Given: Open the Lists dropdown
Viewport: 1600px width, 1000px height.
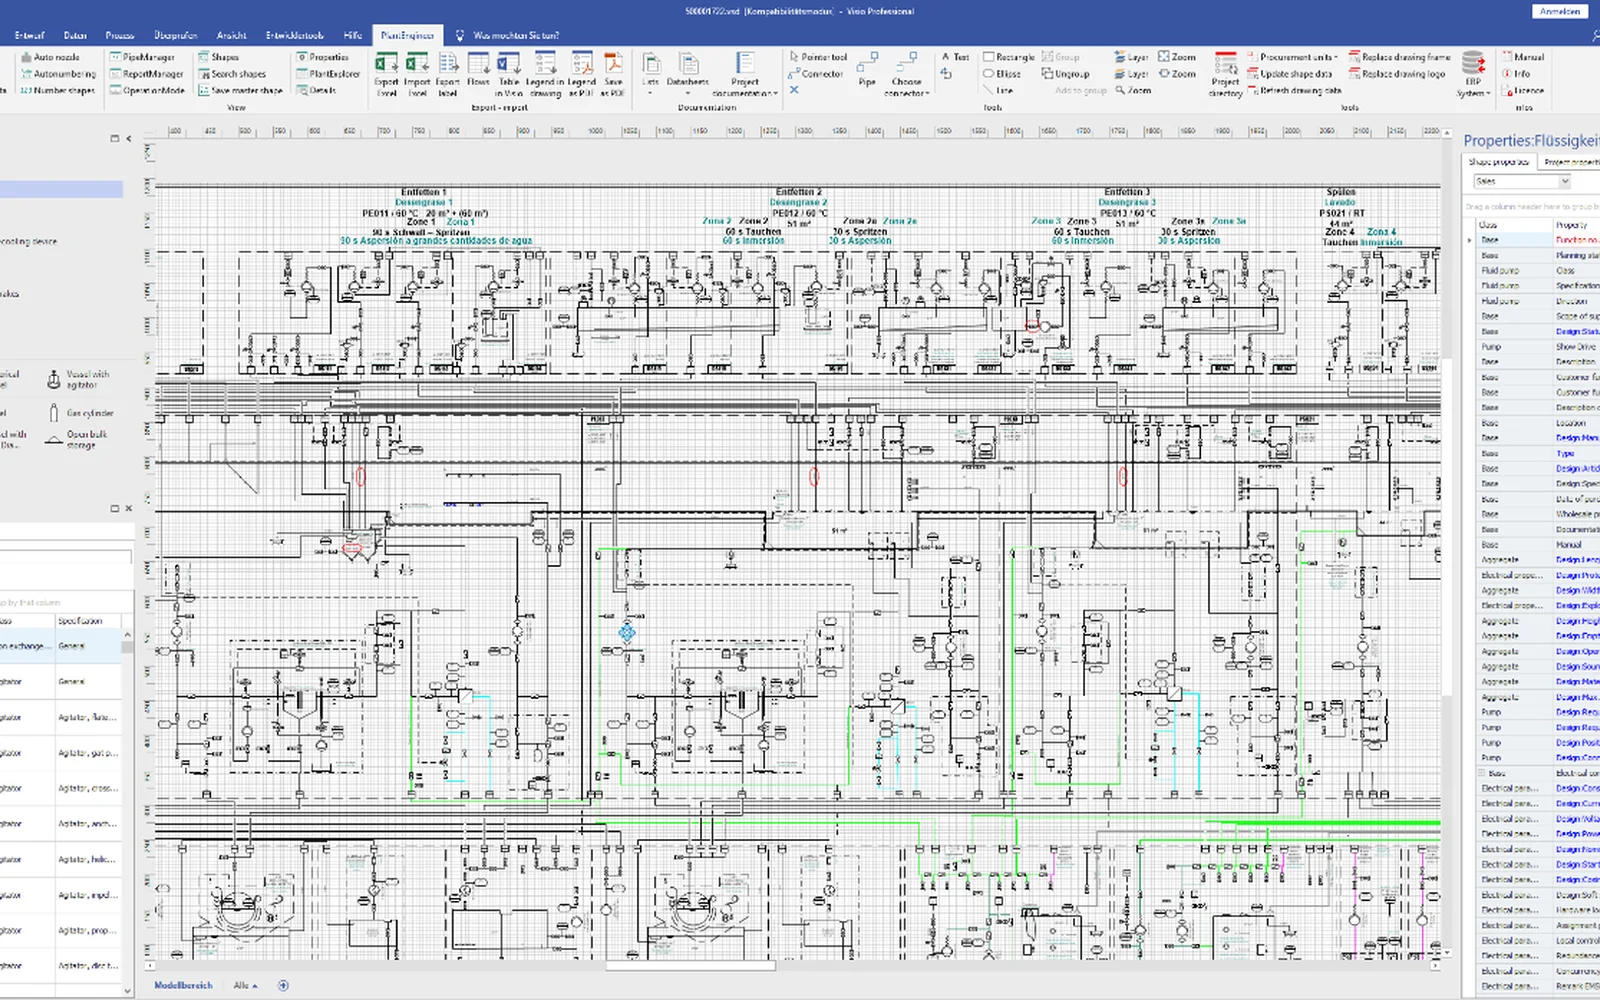Looking at the screenshot, I should pos(651,75).
